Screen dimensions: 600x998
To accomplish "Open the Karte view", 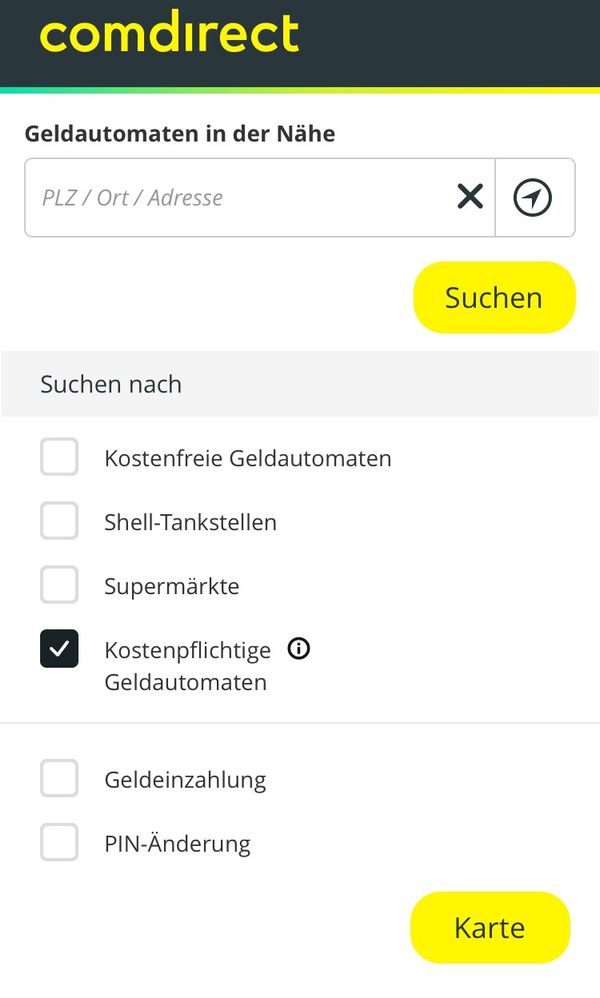I will pos(489,927).
